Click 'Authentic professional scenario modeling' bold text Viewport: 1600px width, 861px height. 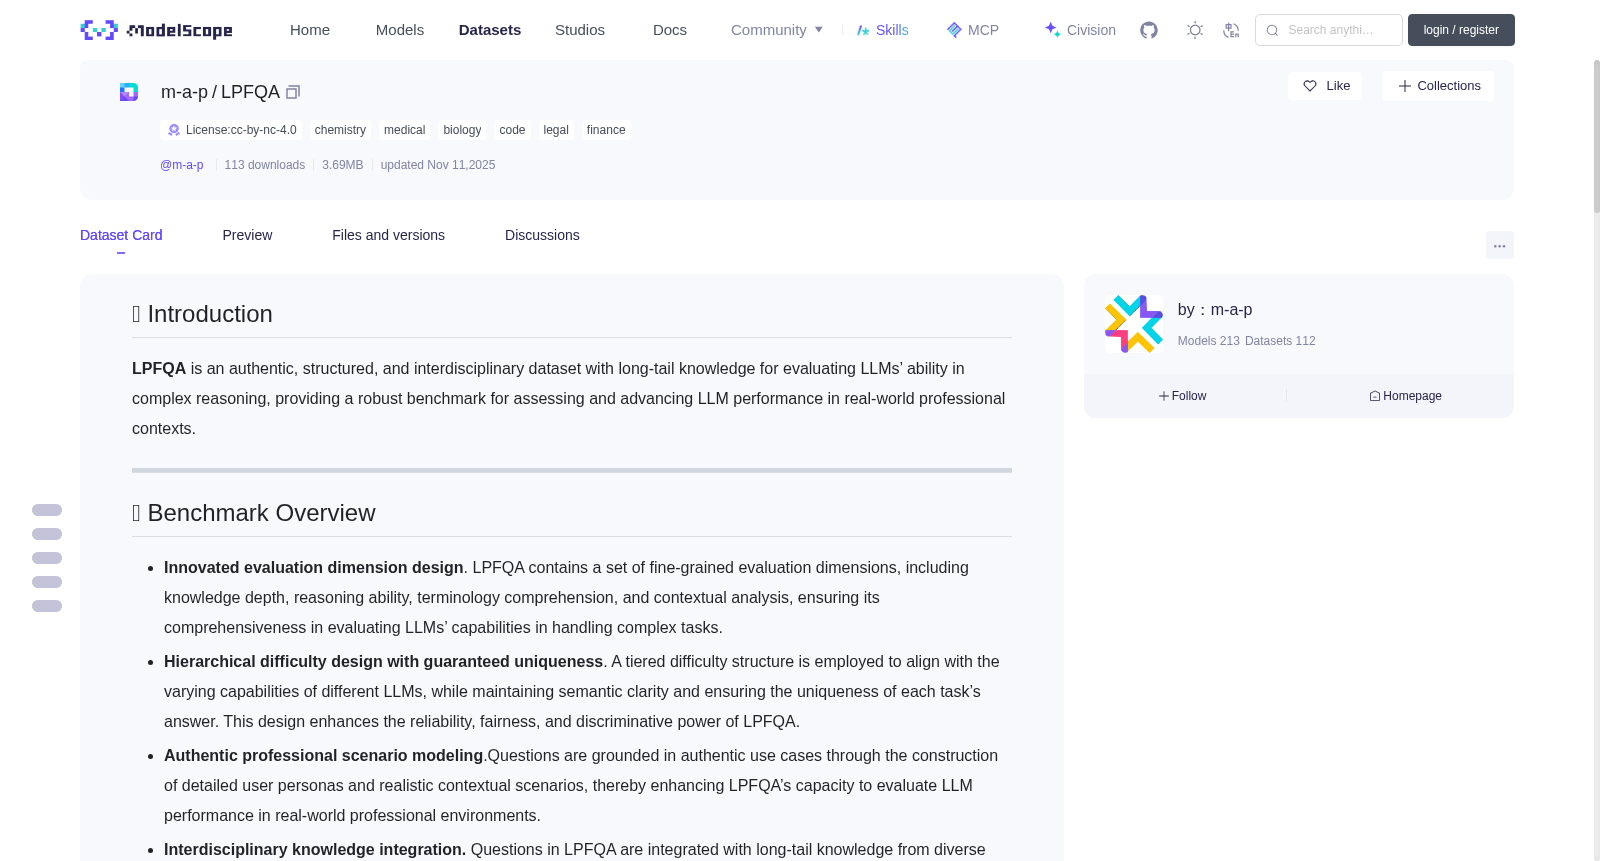(x=323, y=756)
